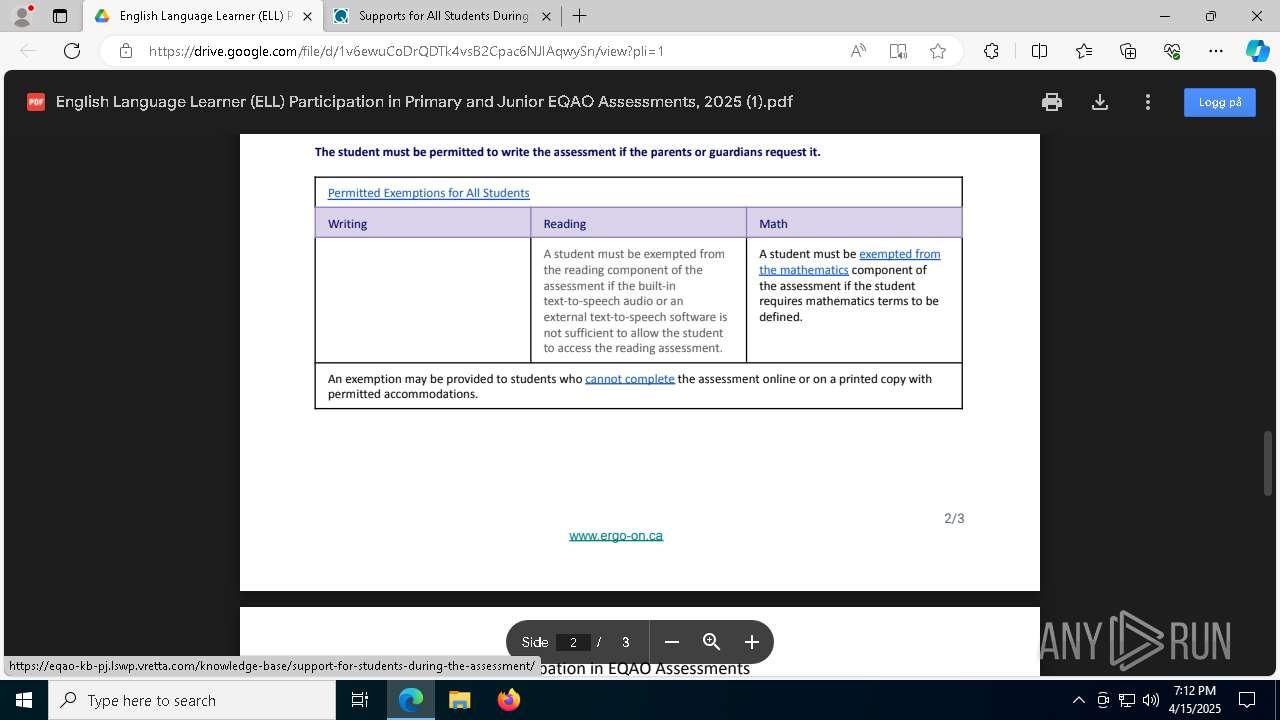Open a new browser tab
Screen dimensions: 1280x720
579,16
